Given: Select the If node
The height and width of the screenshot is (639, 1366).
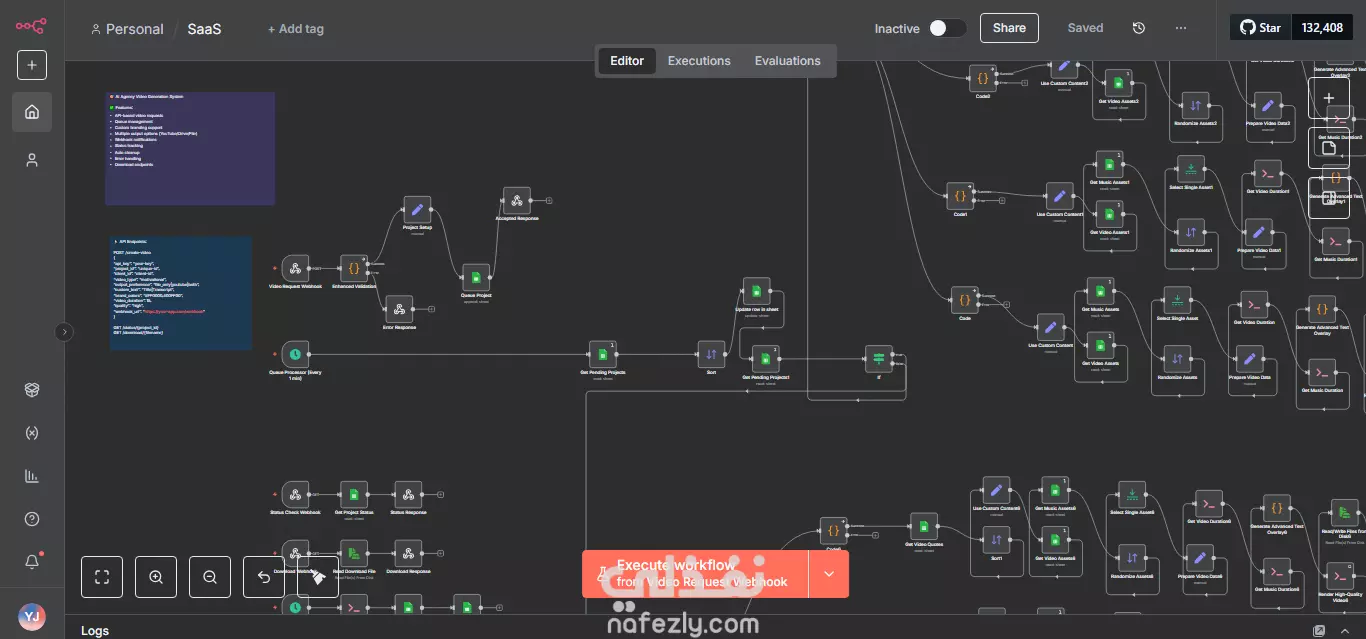Looking at the screenshot, I should (x=879, y=359).
